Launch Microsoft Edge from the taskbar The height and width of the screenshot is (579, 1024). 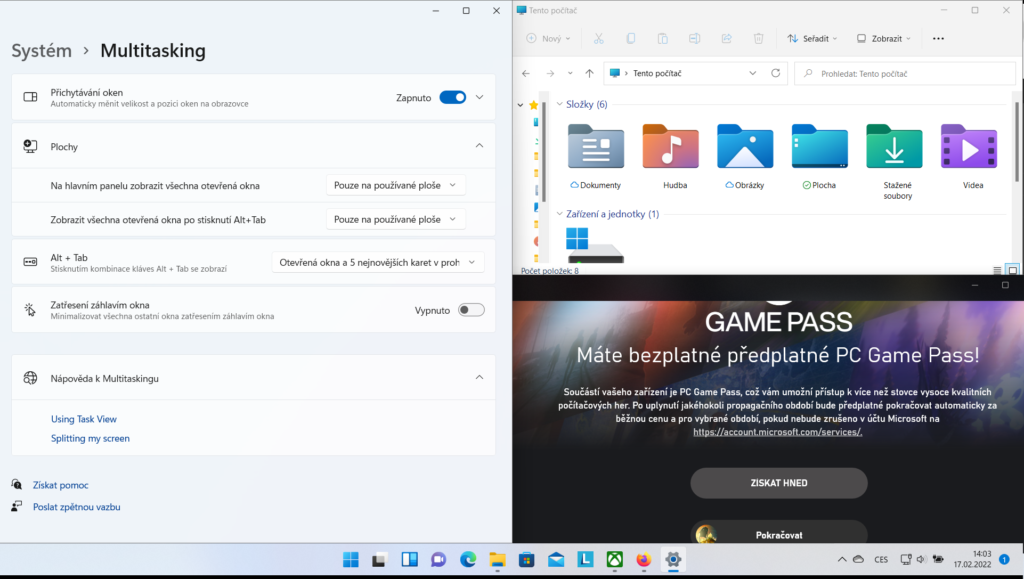click(x=468, y=559)
